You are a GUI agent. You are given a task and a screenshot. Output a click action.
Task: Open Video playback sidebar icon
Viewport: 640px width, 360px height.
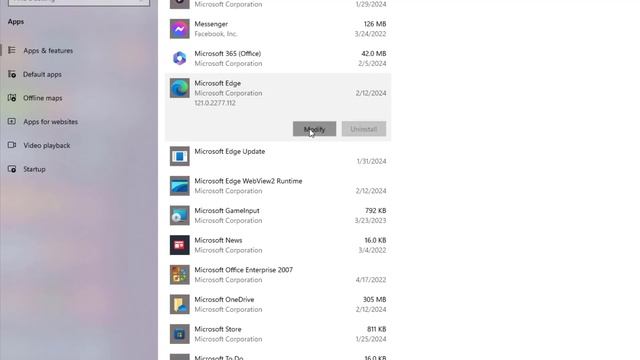click(12, 145)
